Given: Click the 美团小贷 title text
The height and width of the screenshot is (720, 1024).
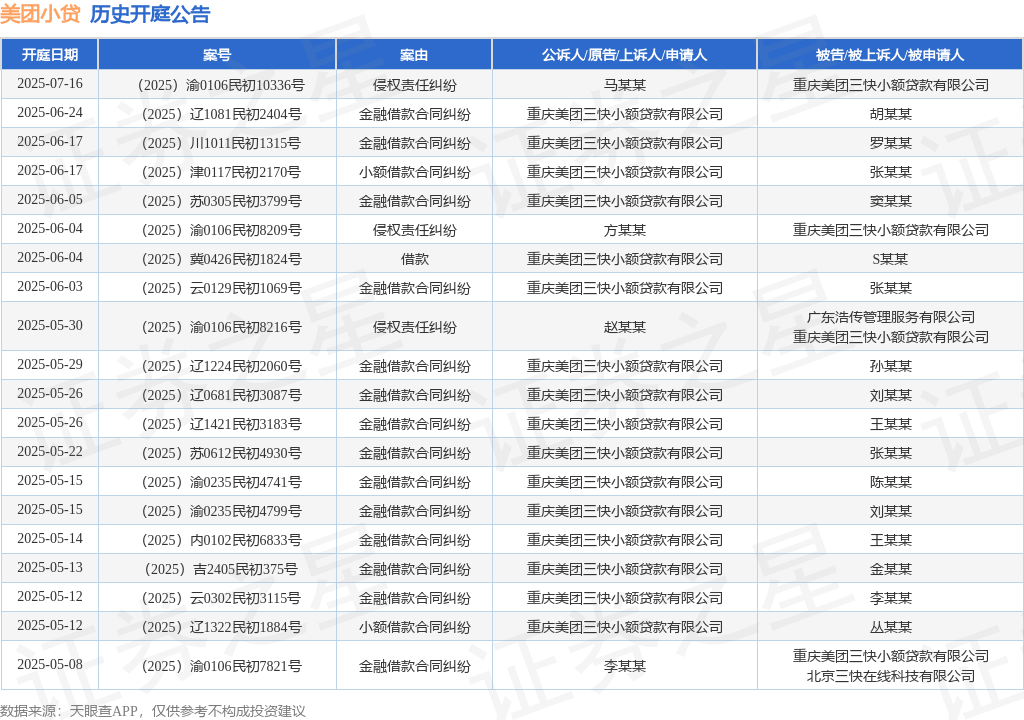Looking at the screenshot, I should coord(40,14).
